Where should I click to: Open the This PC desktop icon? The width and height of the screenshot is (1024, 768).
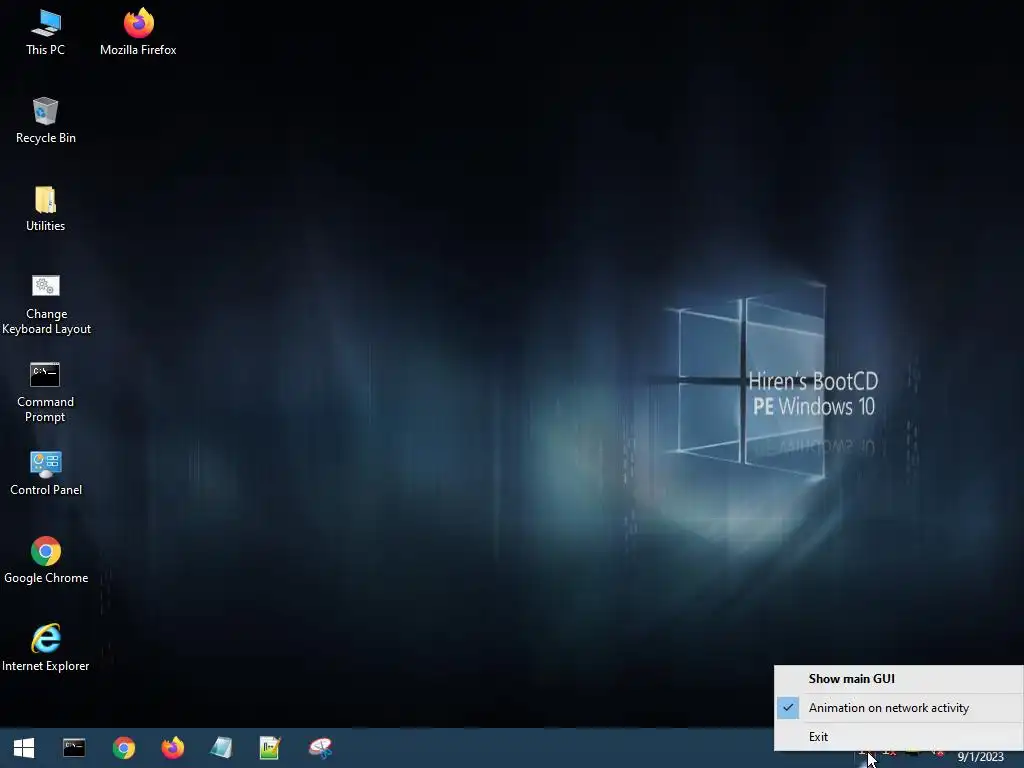point(45,33)
